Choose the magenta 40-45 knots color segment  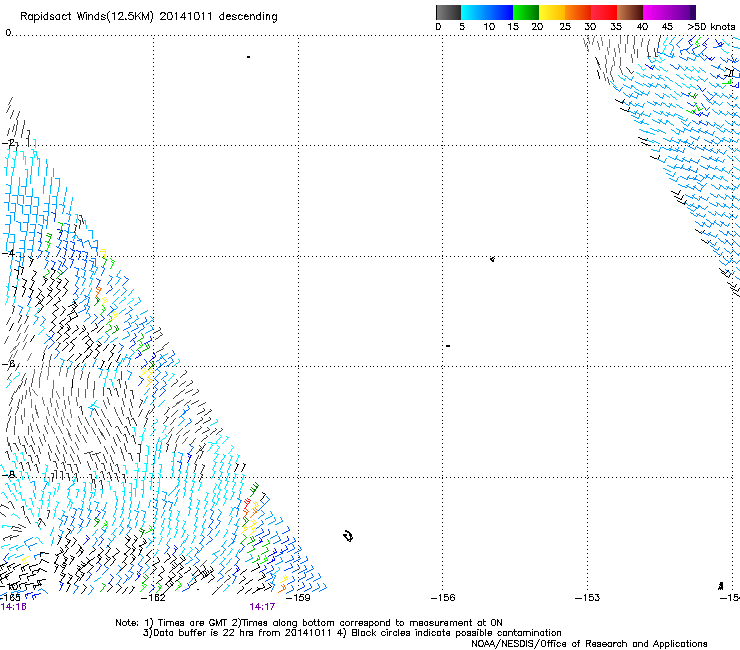[x=656, y=12]
